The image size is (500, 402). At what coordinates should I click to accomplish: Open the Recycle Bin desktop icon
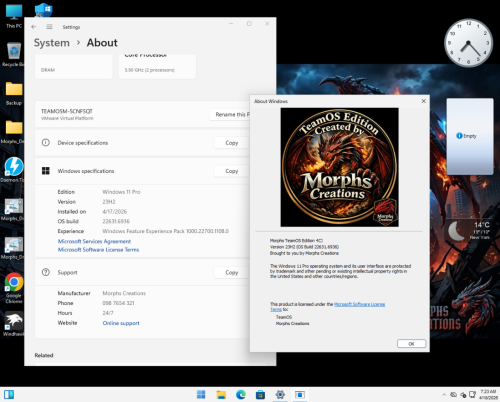click(13, 54)
